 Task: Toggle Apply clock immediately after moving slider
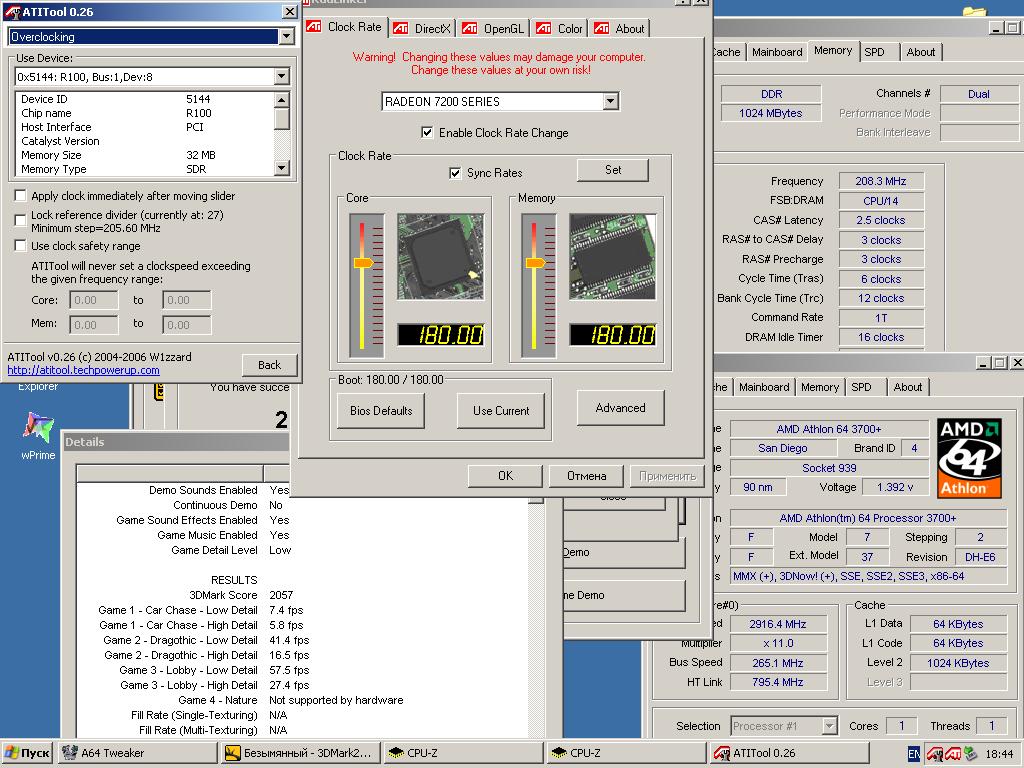point(21,195)
